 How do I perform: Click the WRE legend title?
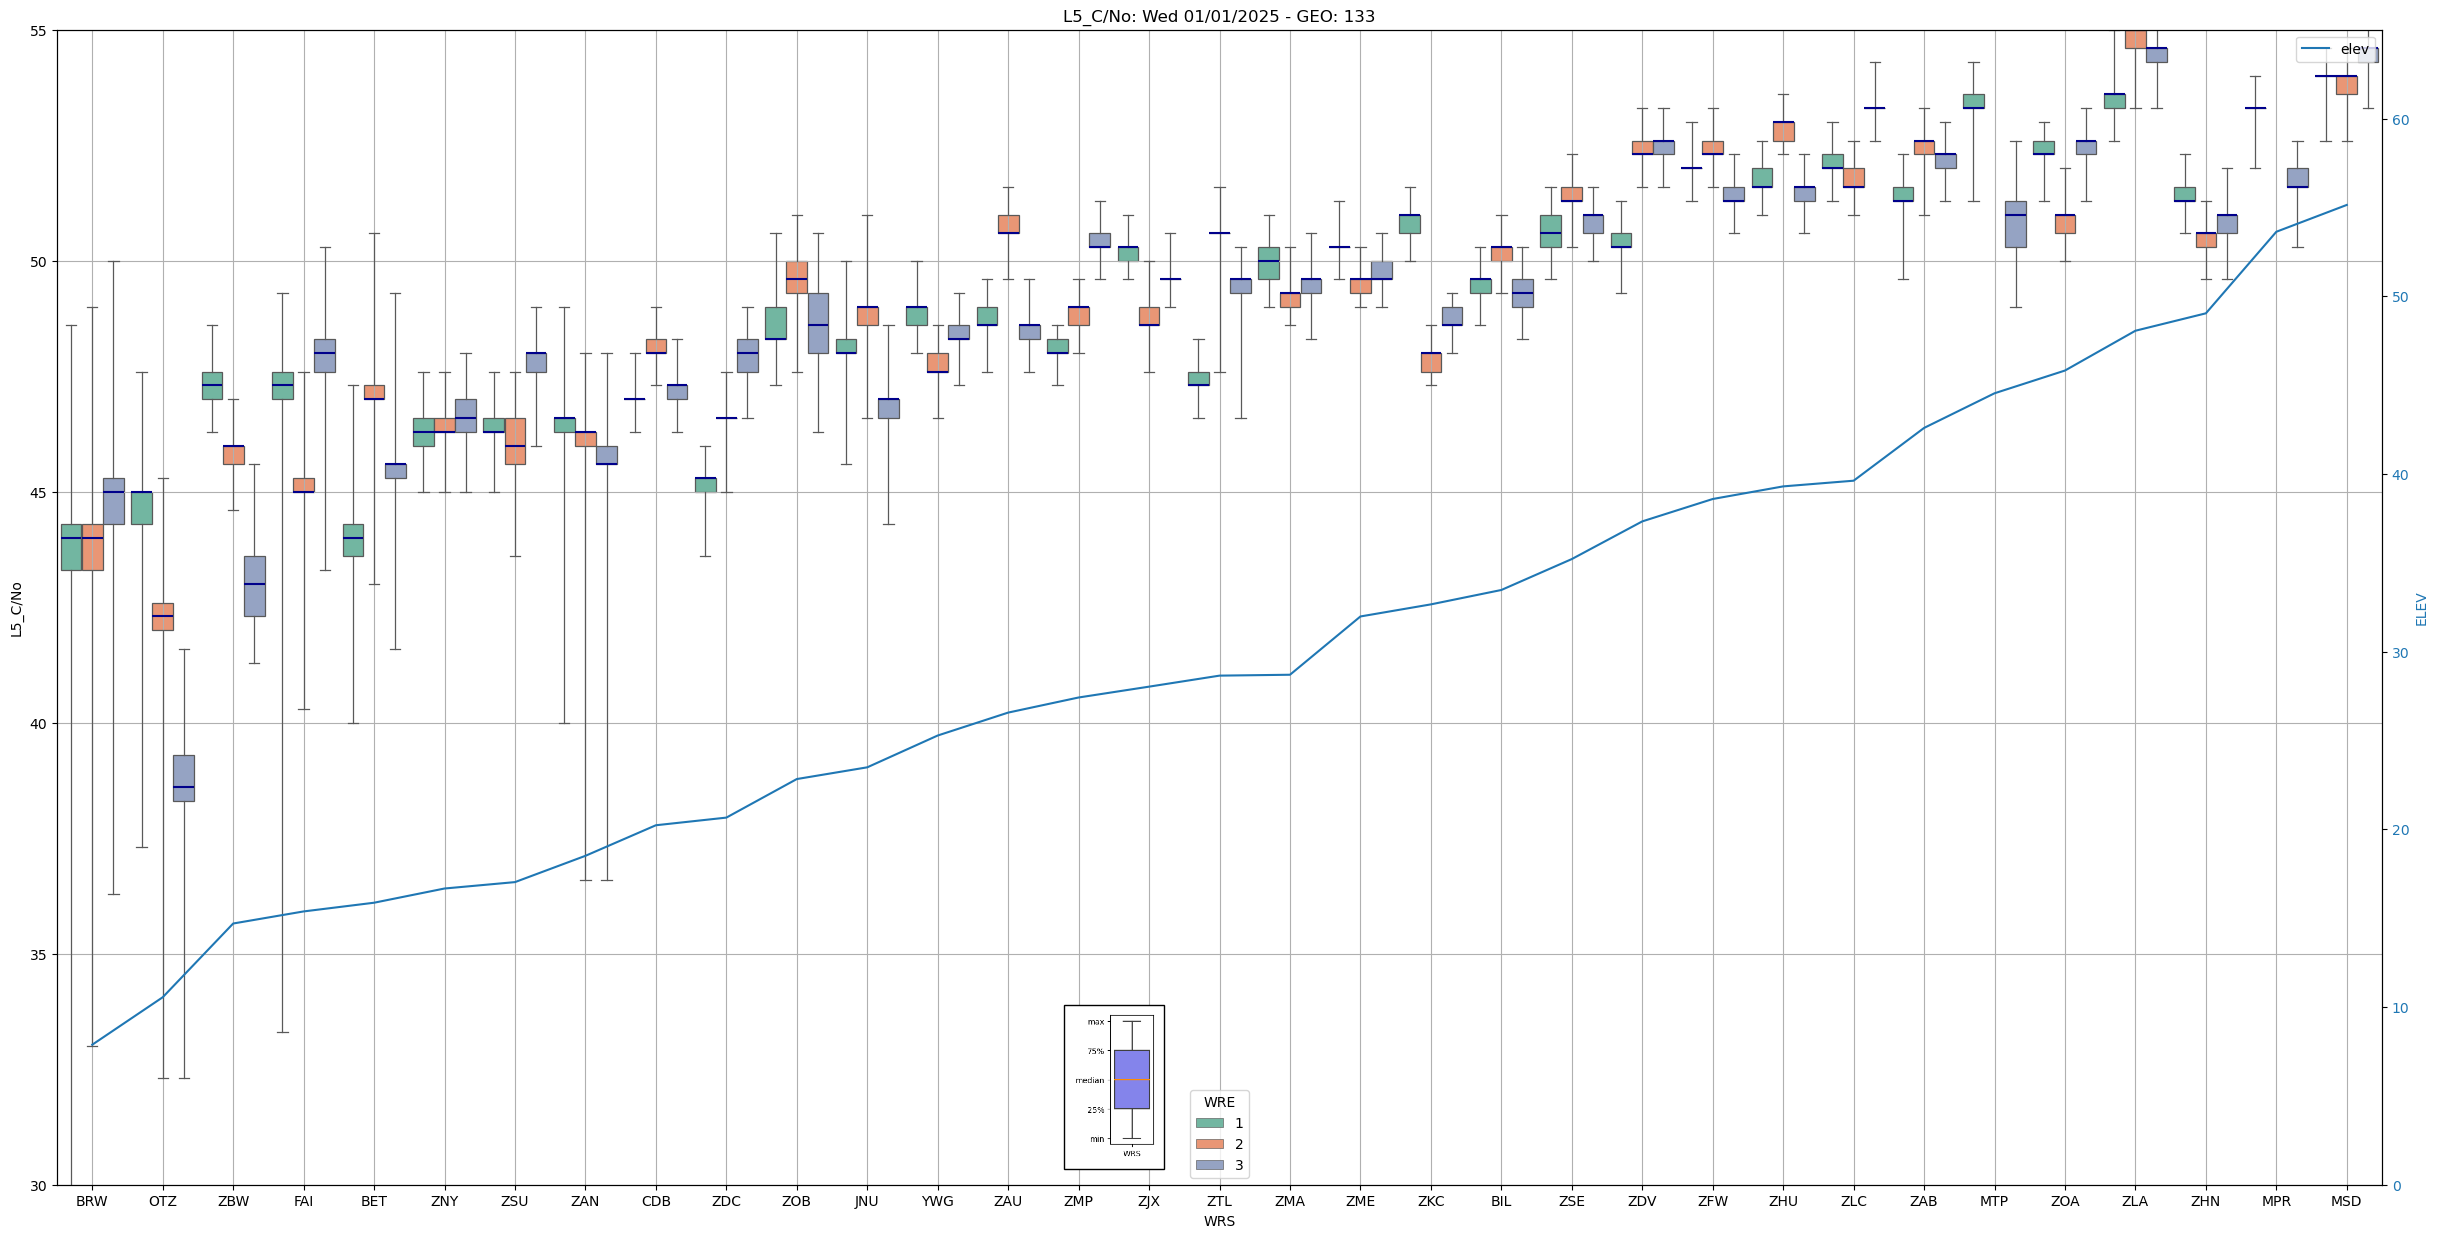pos(1218,1102)
